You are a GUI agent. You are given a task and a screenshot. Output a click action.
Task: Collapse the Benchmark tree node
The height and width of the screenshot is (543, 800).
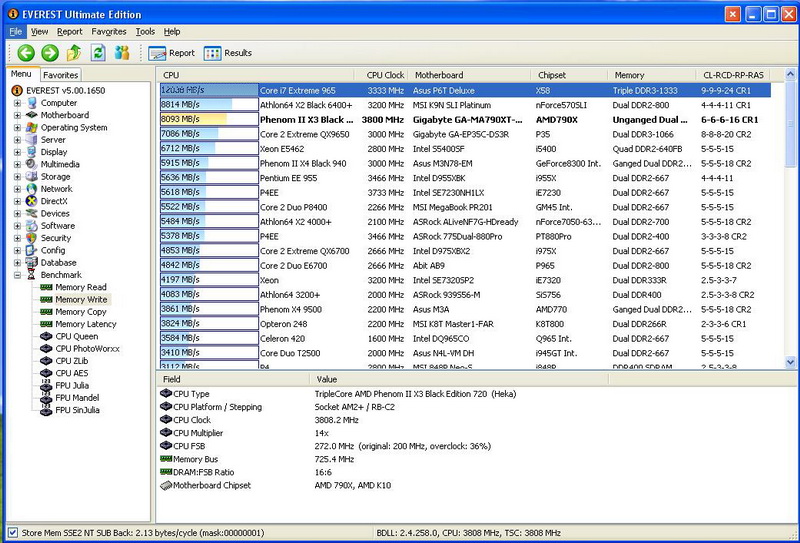point(17,275)
